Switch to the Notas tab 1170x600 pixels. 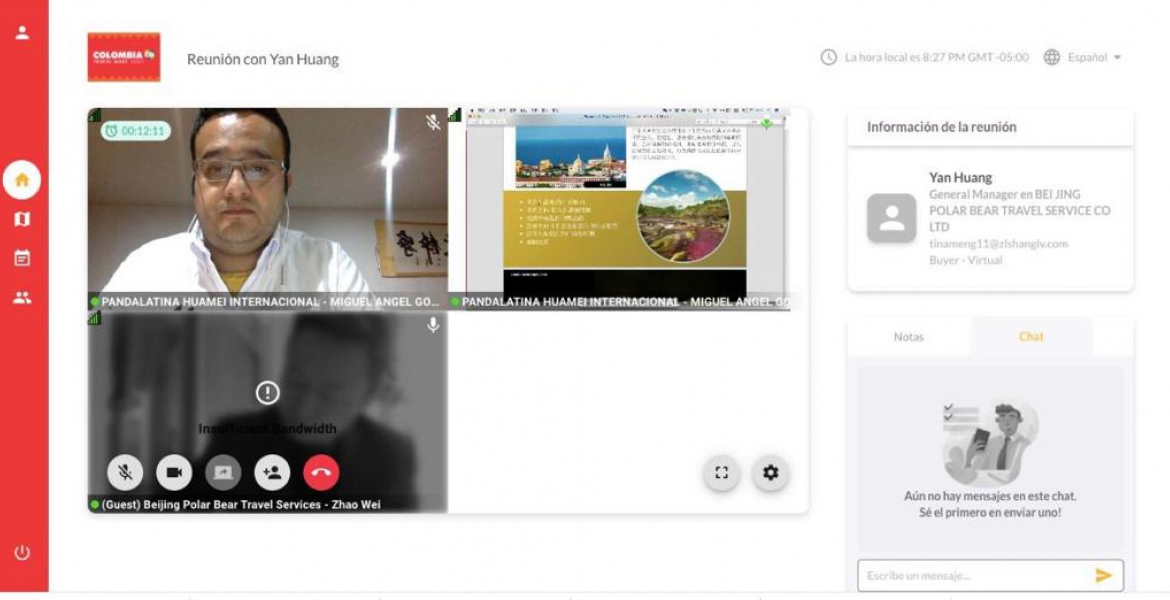tap(909, 337)
